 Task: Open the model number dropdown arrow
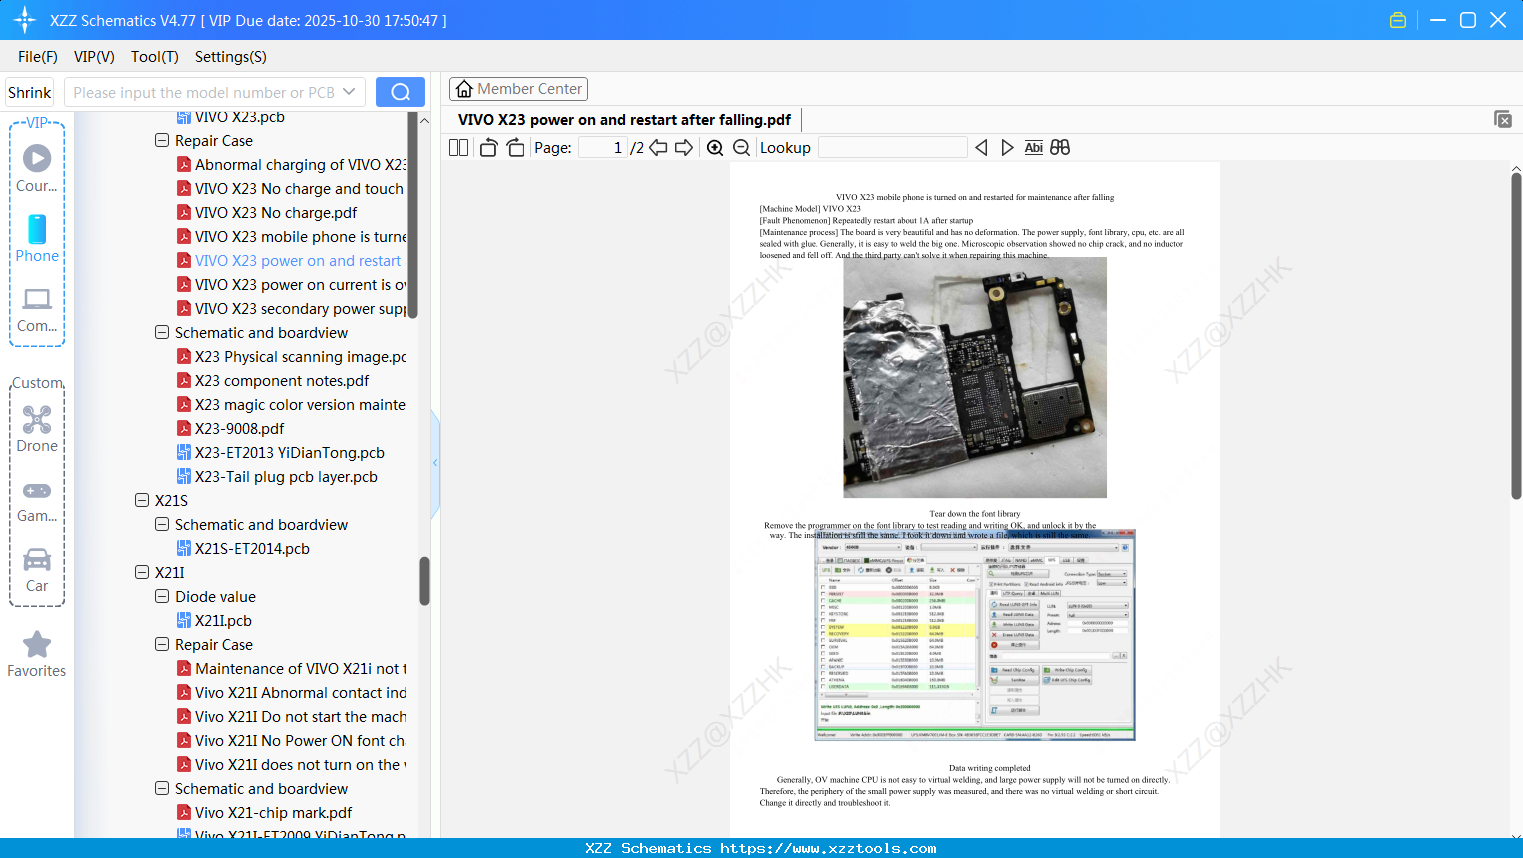[349, 92]
